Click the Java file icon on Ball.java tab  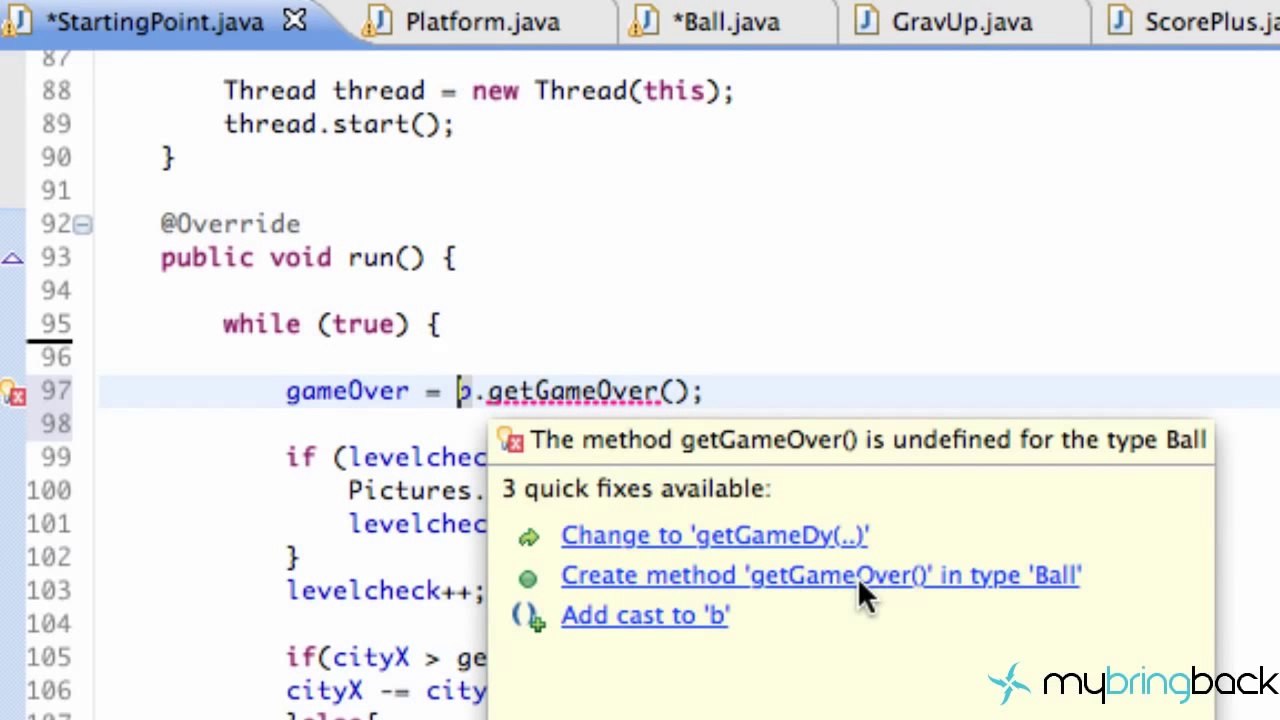point(644,21)
